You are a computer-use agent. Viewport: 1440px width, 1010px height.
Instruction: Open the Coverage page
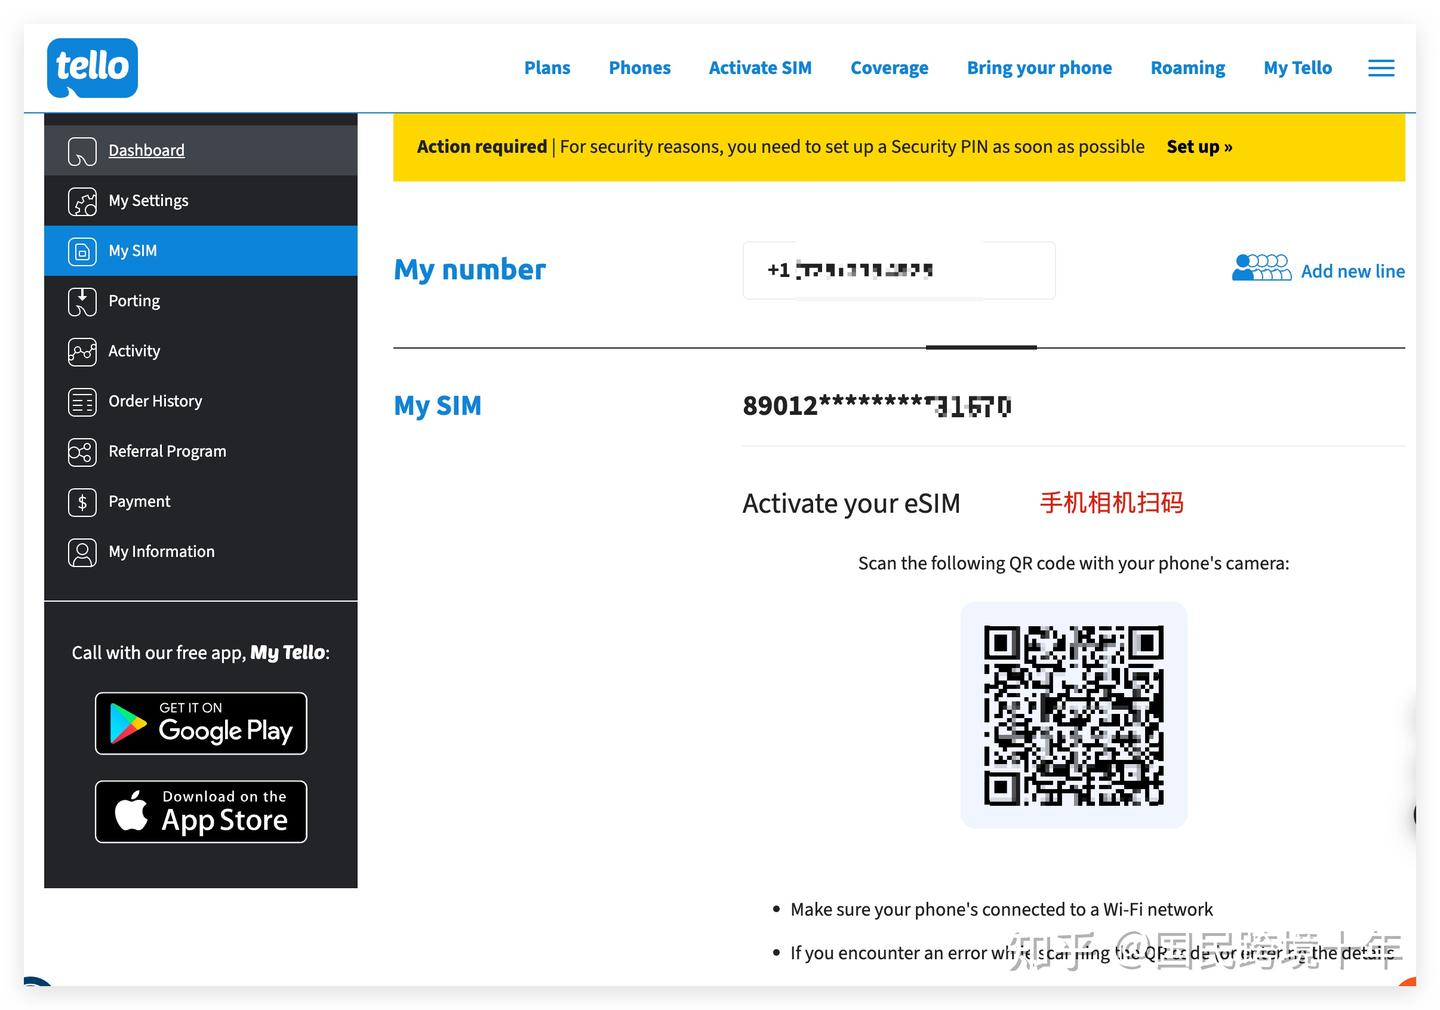tap(889, 68)
